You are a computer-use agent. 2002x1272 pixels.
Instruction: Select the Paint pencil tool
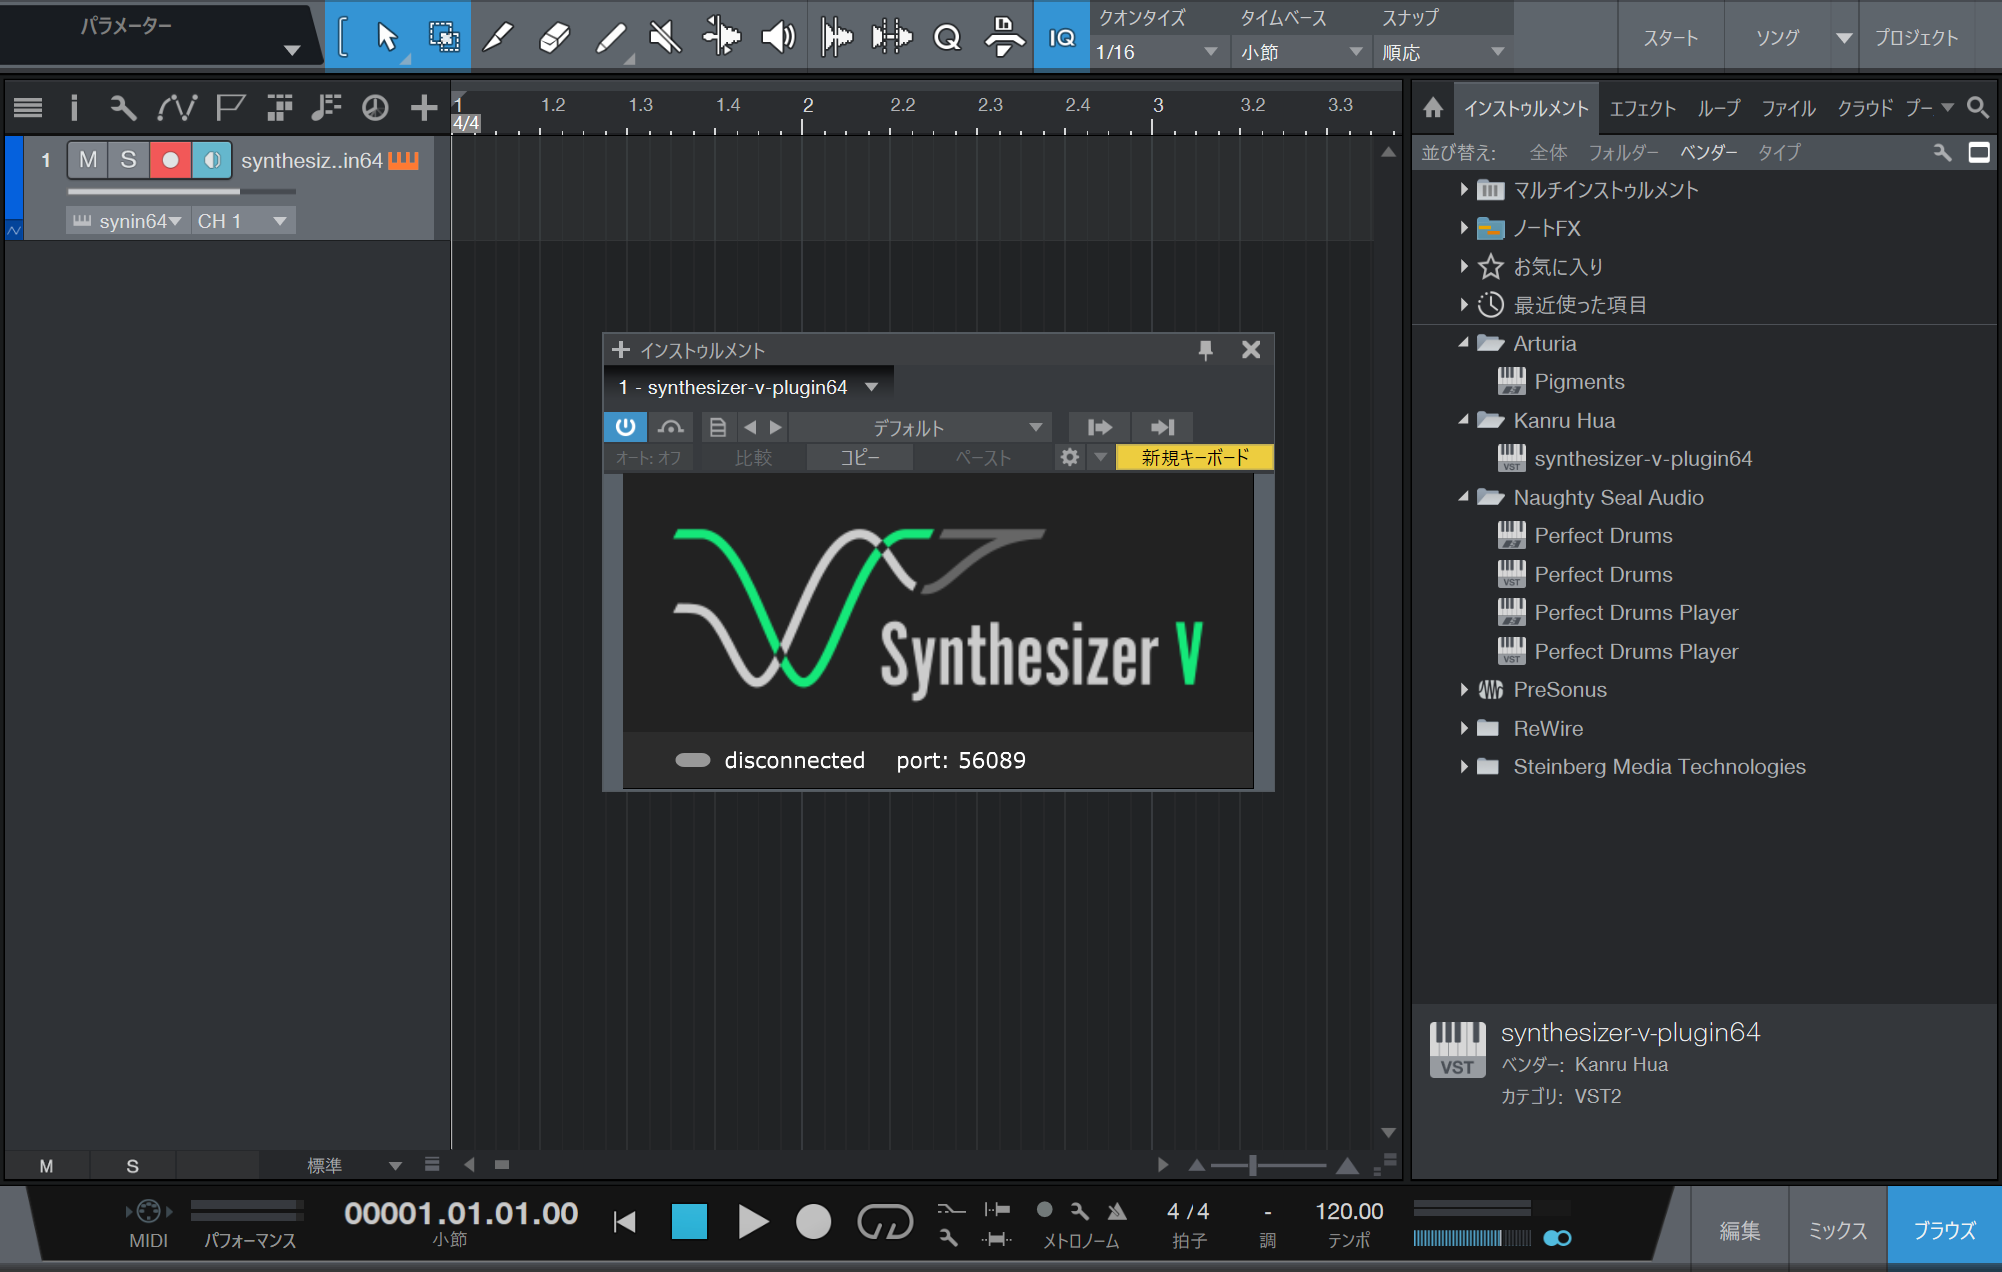click(x=610, y=37)
